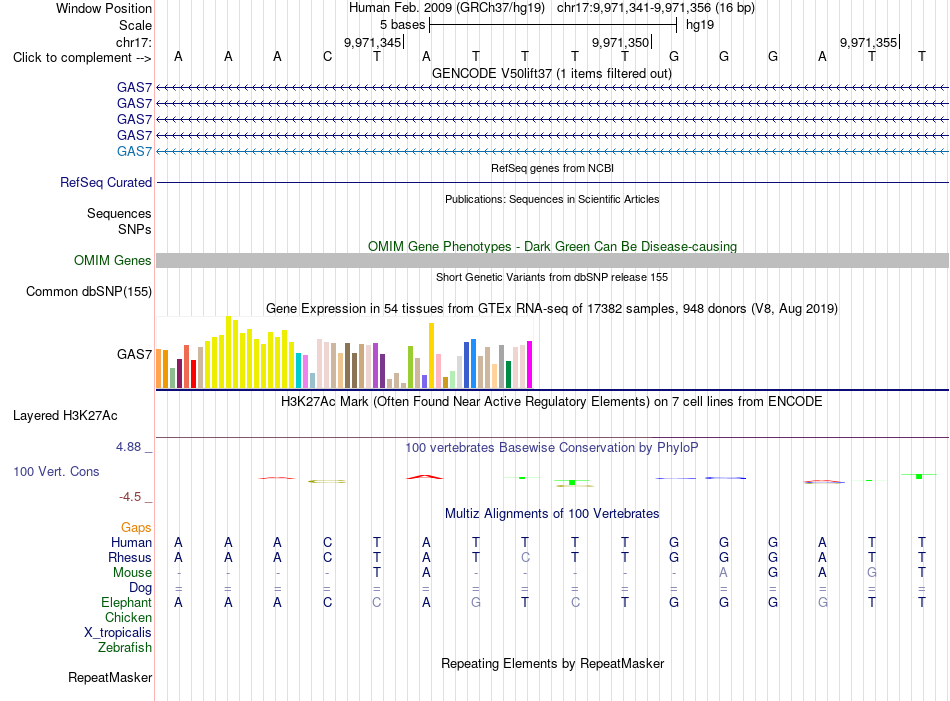Click the 5 bases scale bar

553,25
